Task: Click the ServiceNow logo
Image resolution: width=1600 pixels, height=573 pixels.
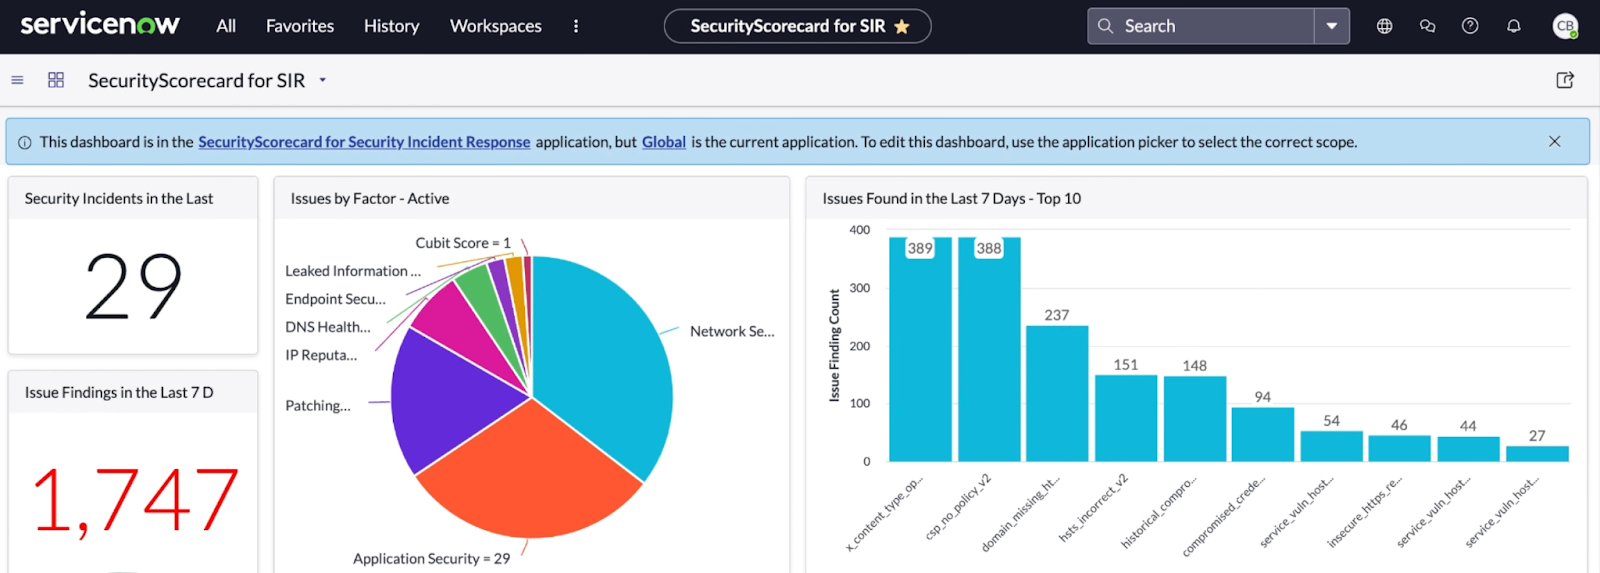Action: pyautogui.click(x=100, y=24)
